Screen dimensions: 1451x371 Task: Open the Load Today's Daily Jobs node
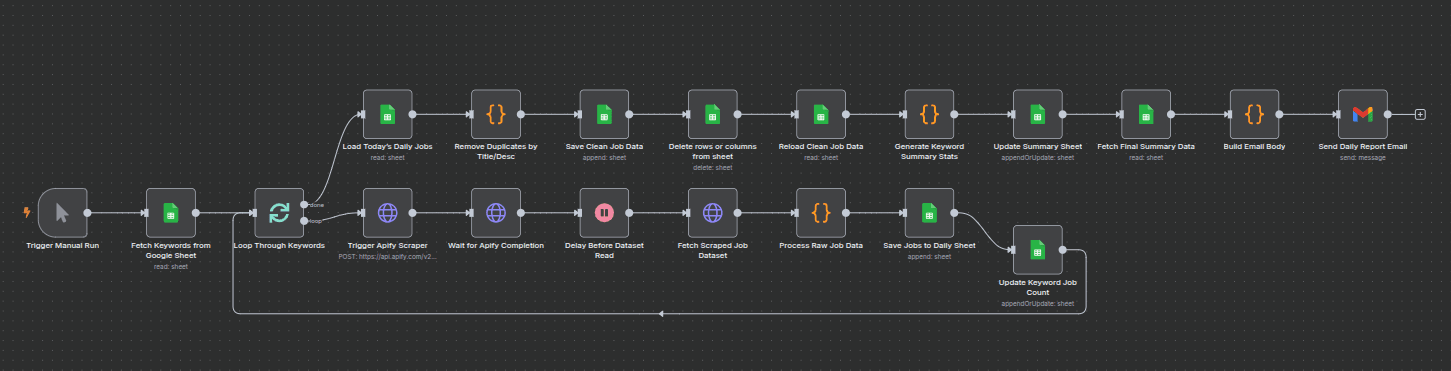click(387, 114)
